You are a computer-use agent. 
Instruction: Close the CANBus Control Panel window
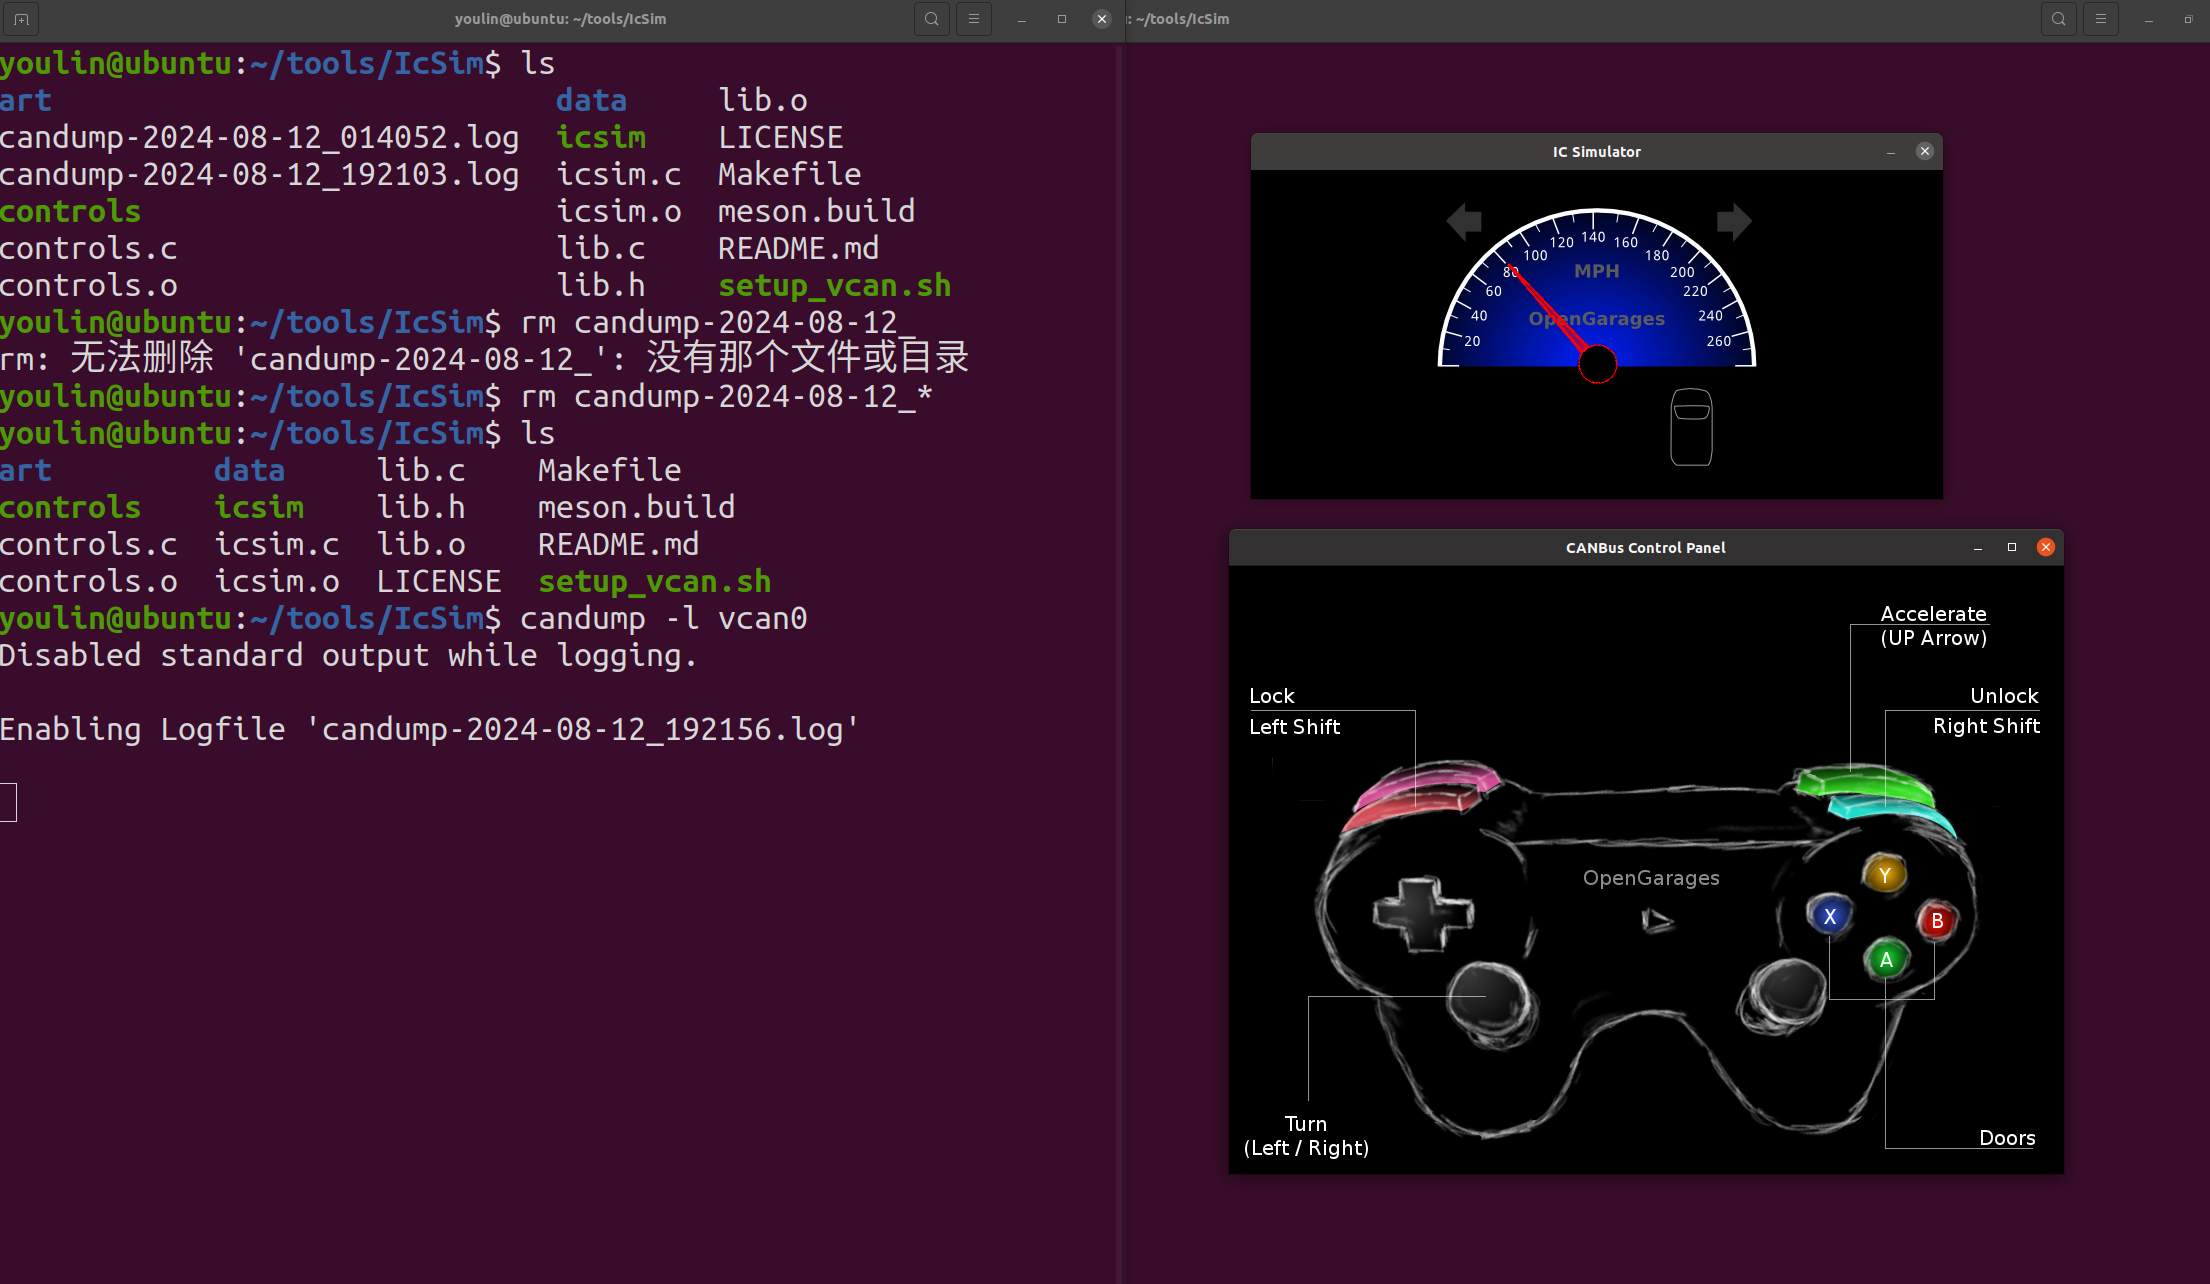pos(2045,547)
